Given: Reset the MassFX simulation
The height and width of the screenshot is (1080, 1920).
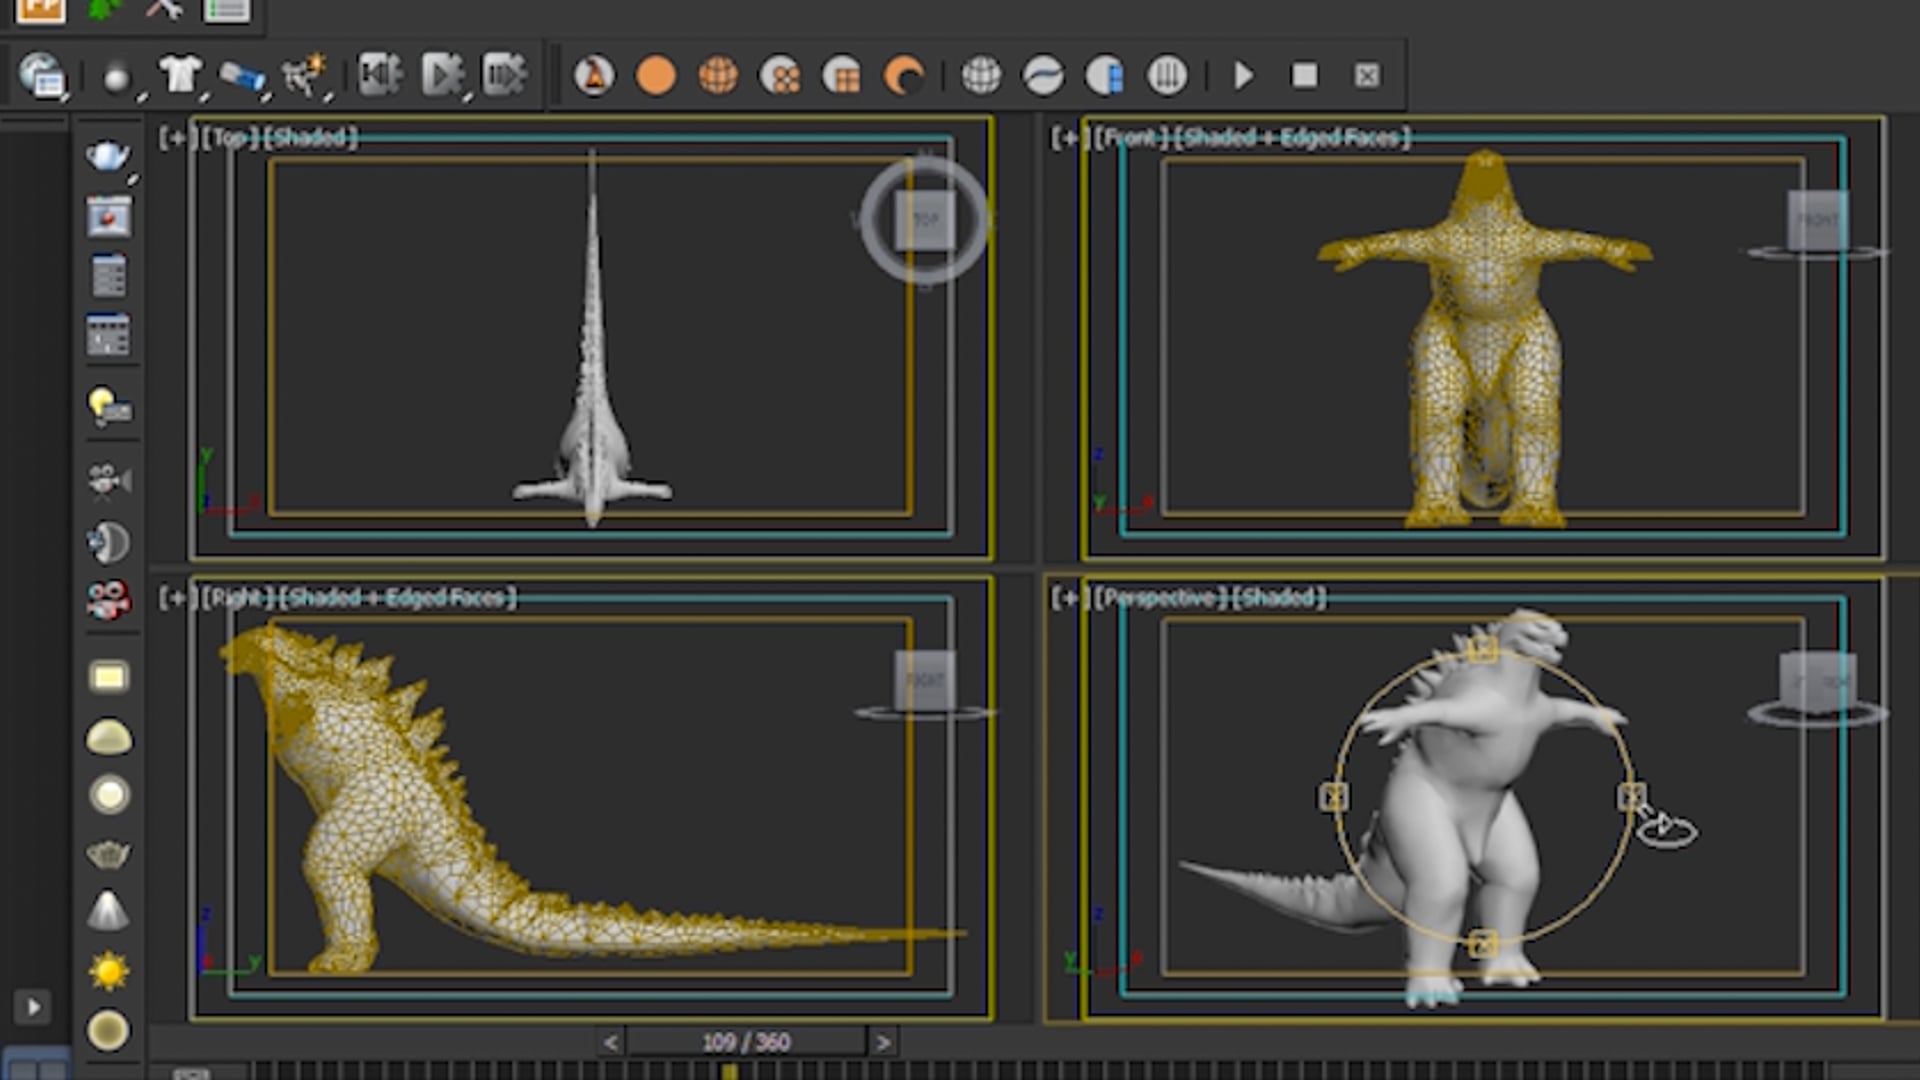Looking at the screenshot, I should click(x=380, y=73).
